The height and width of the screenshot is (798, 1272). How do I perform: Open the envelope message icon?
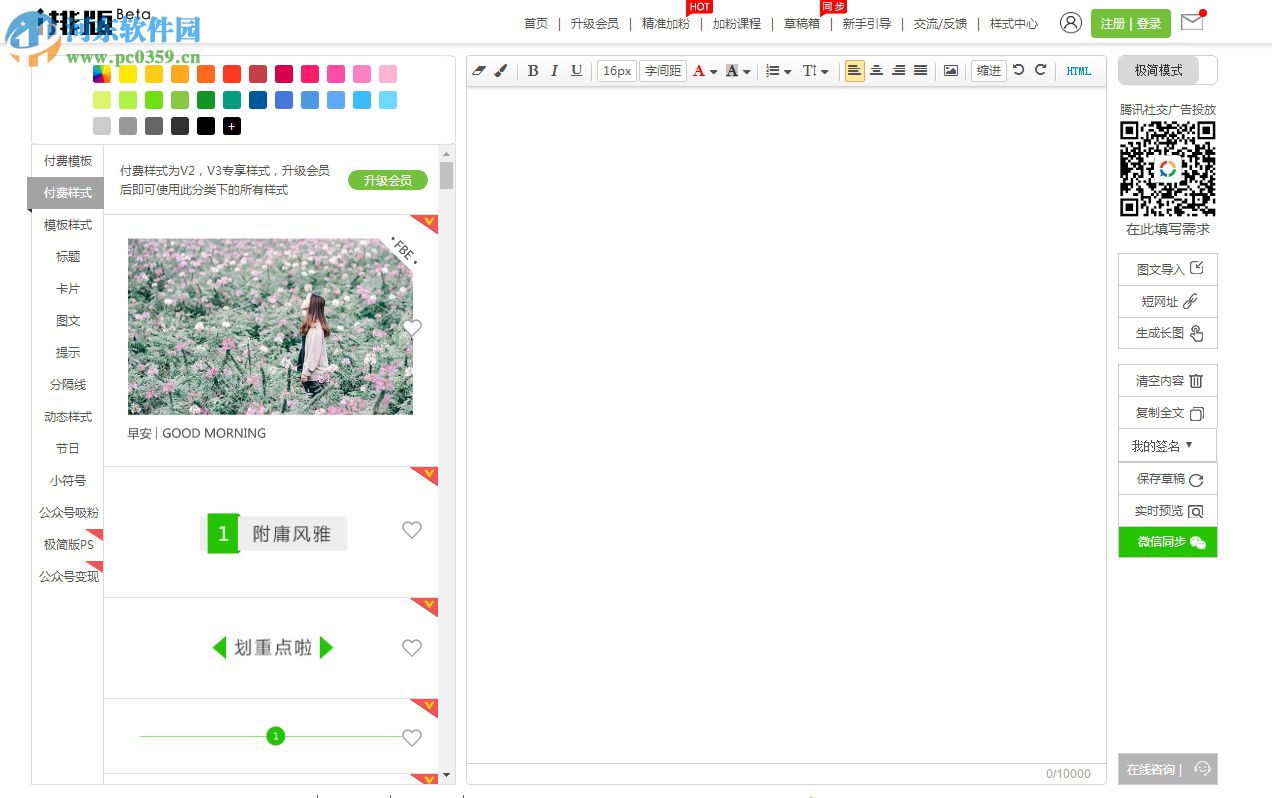(1191, 22)
